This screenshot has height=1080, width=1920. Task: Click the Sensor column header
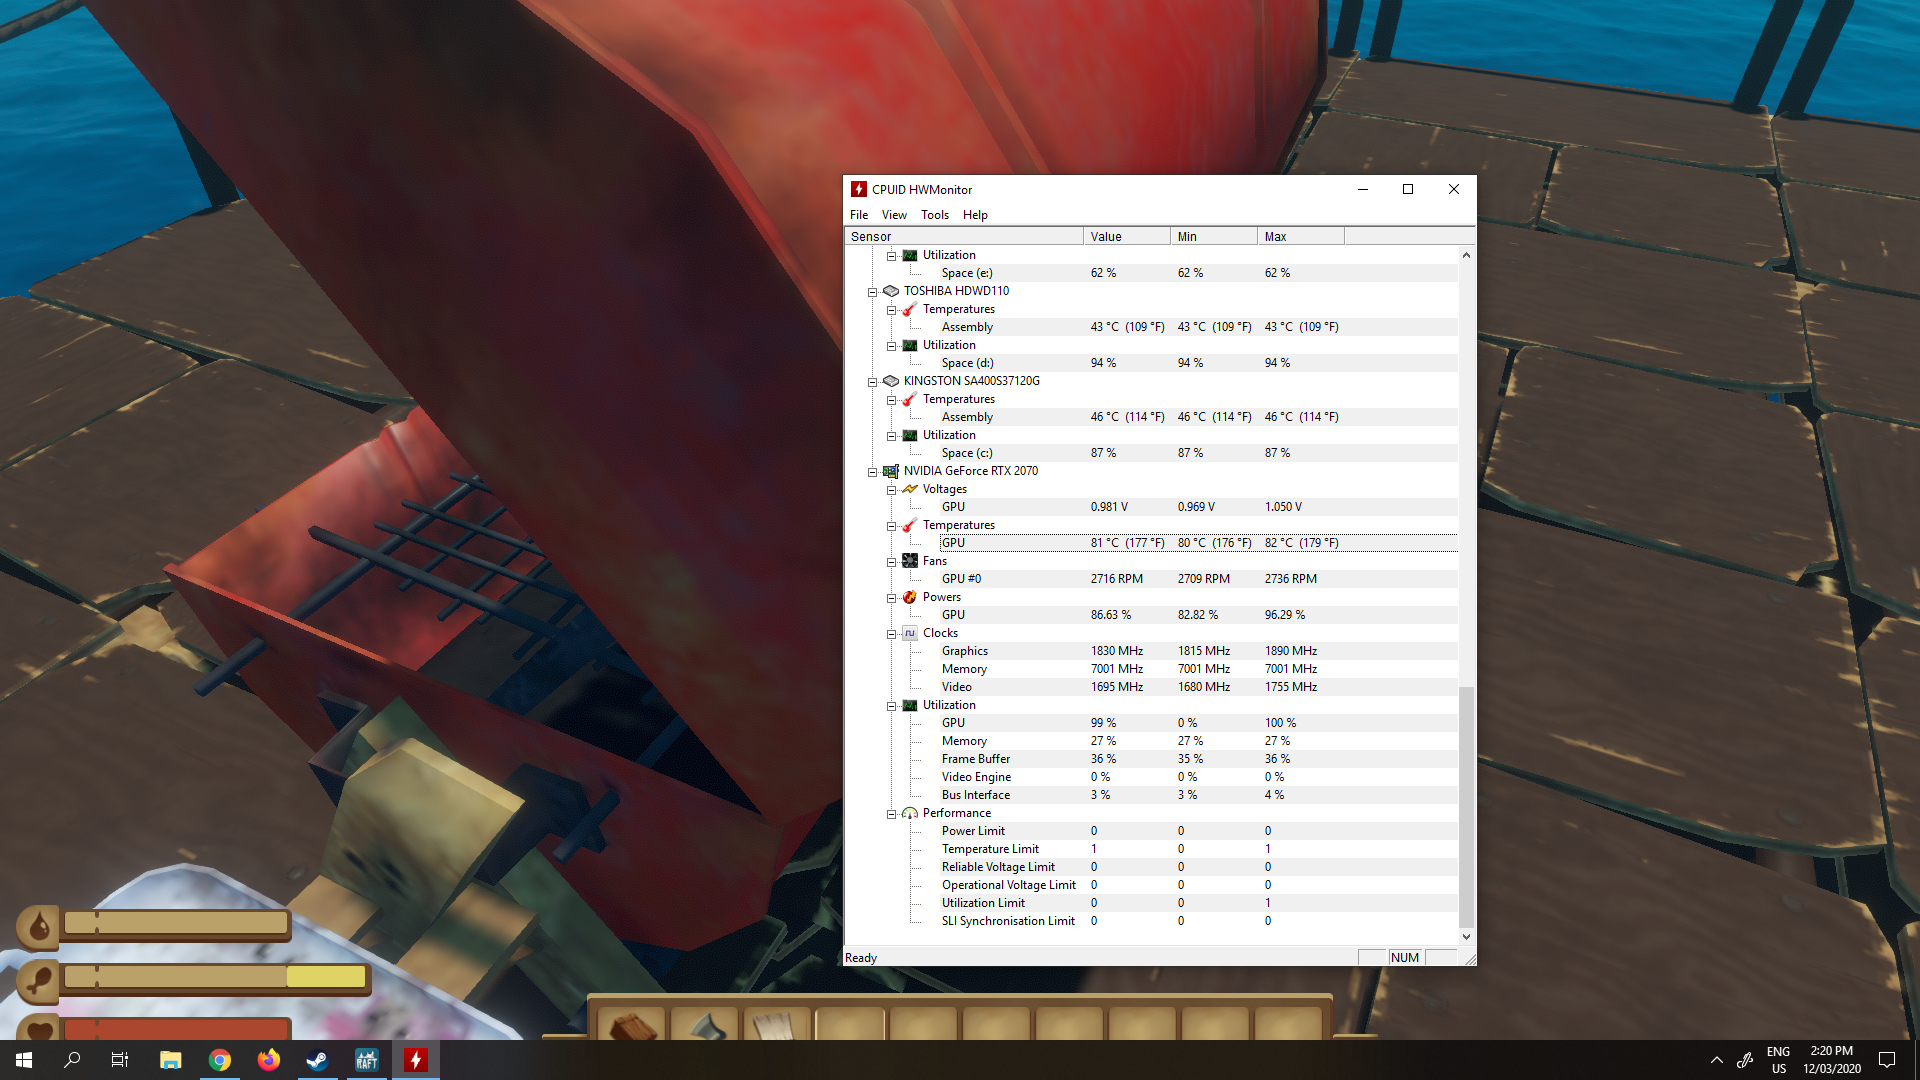pyautogui.click(x=964, y=237)
